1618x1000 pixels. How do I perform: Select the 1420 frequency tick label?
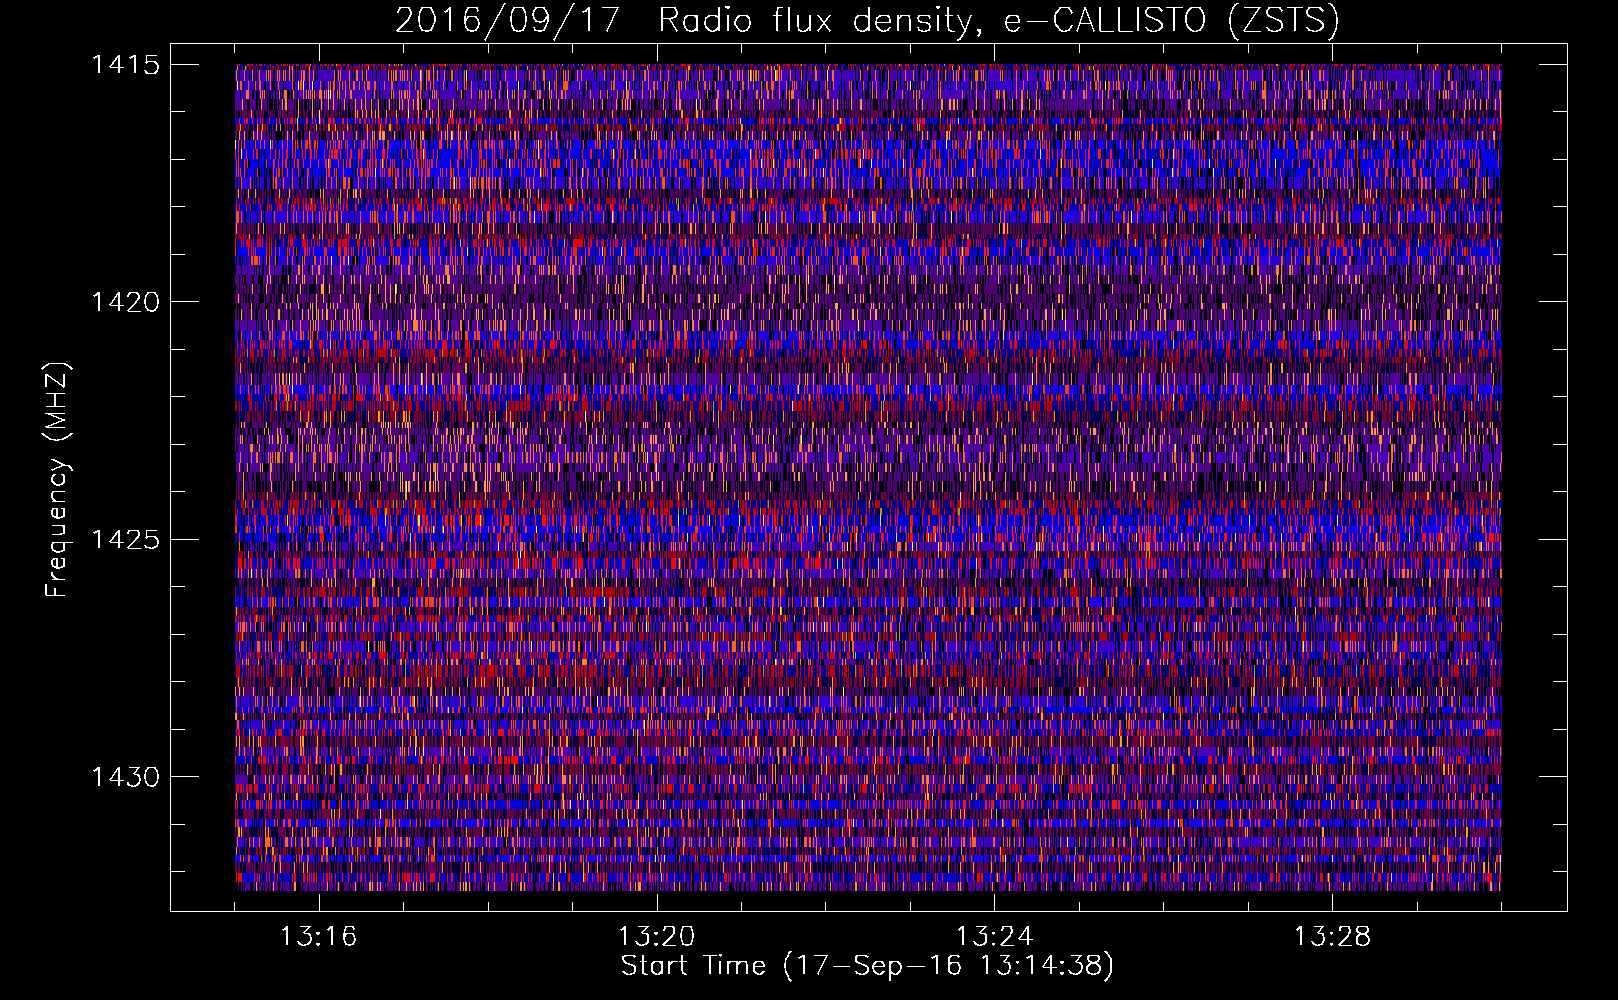[x=126, y=302]
